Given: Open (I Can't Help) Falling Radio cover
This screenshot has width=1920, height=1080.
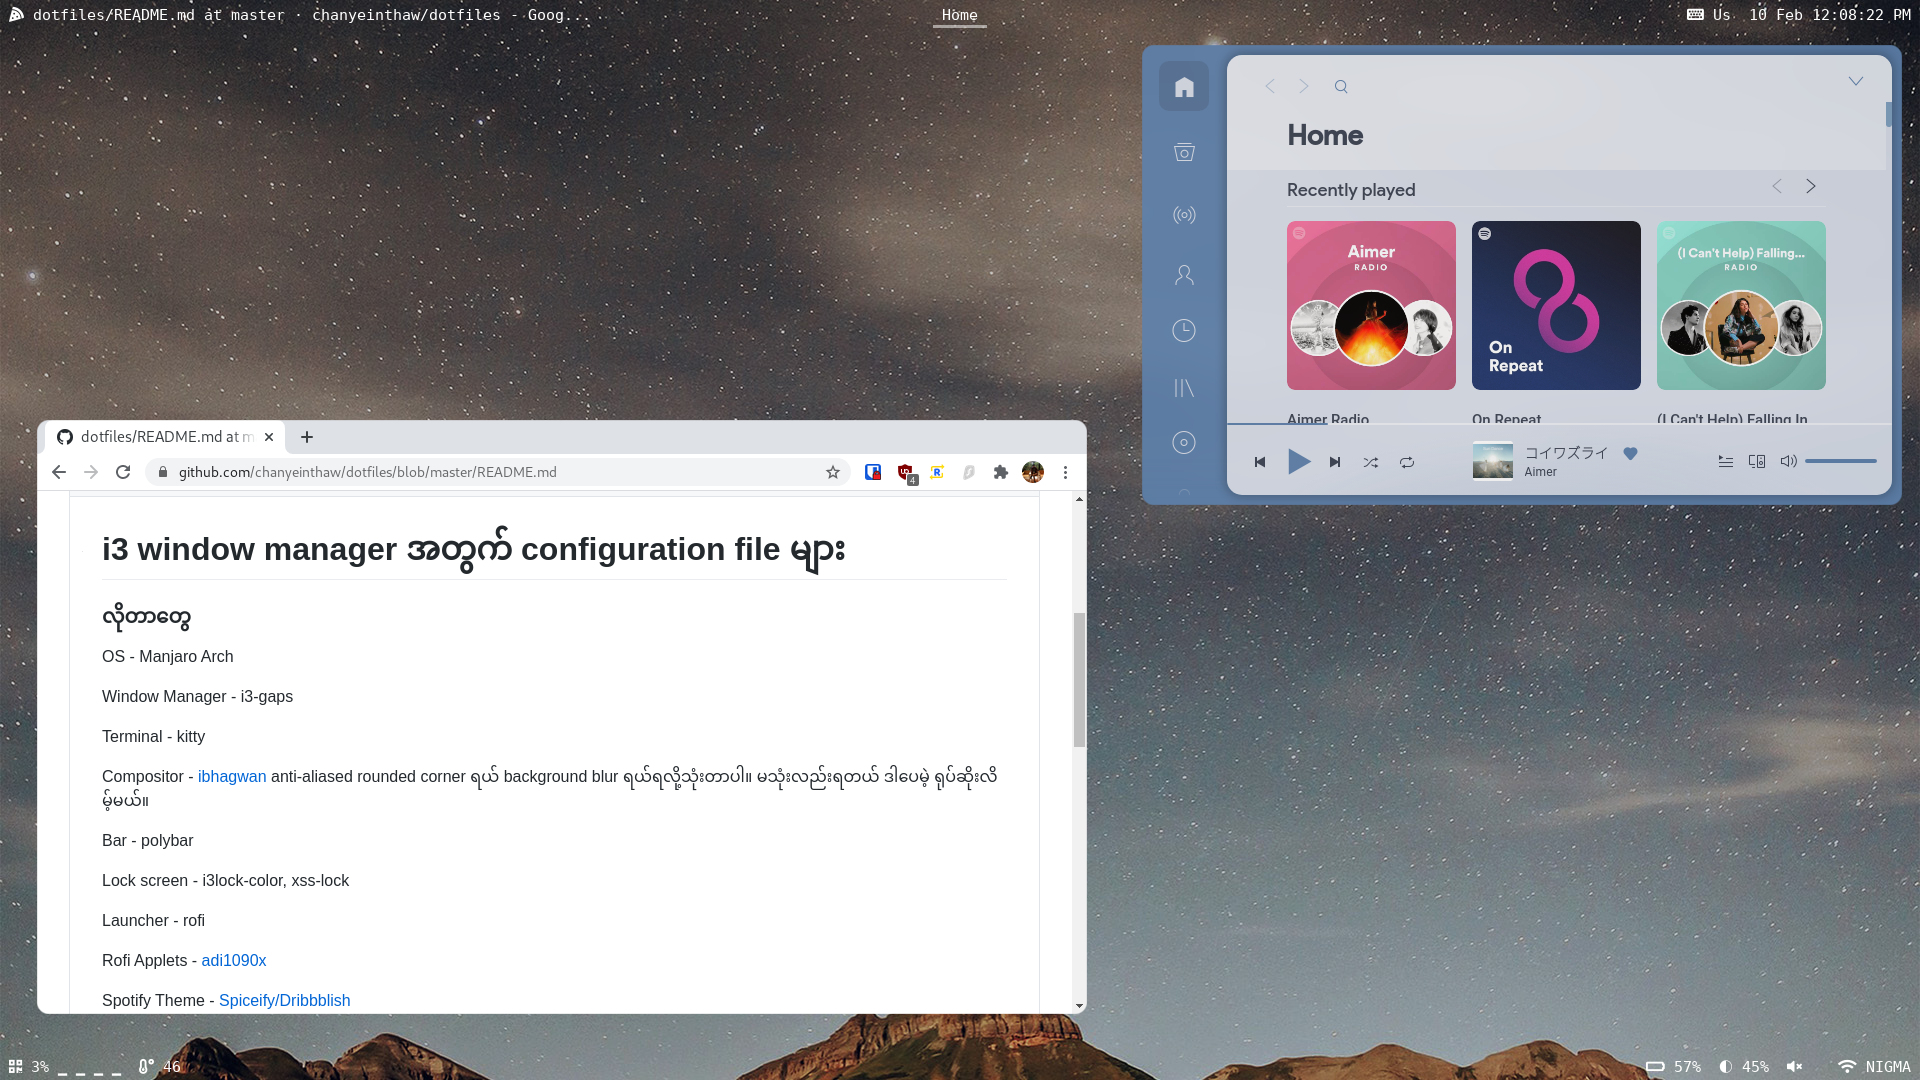Looking at the screenshot, I should (1741, 305).
